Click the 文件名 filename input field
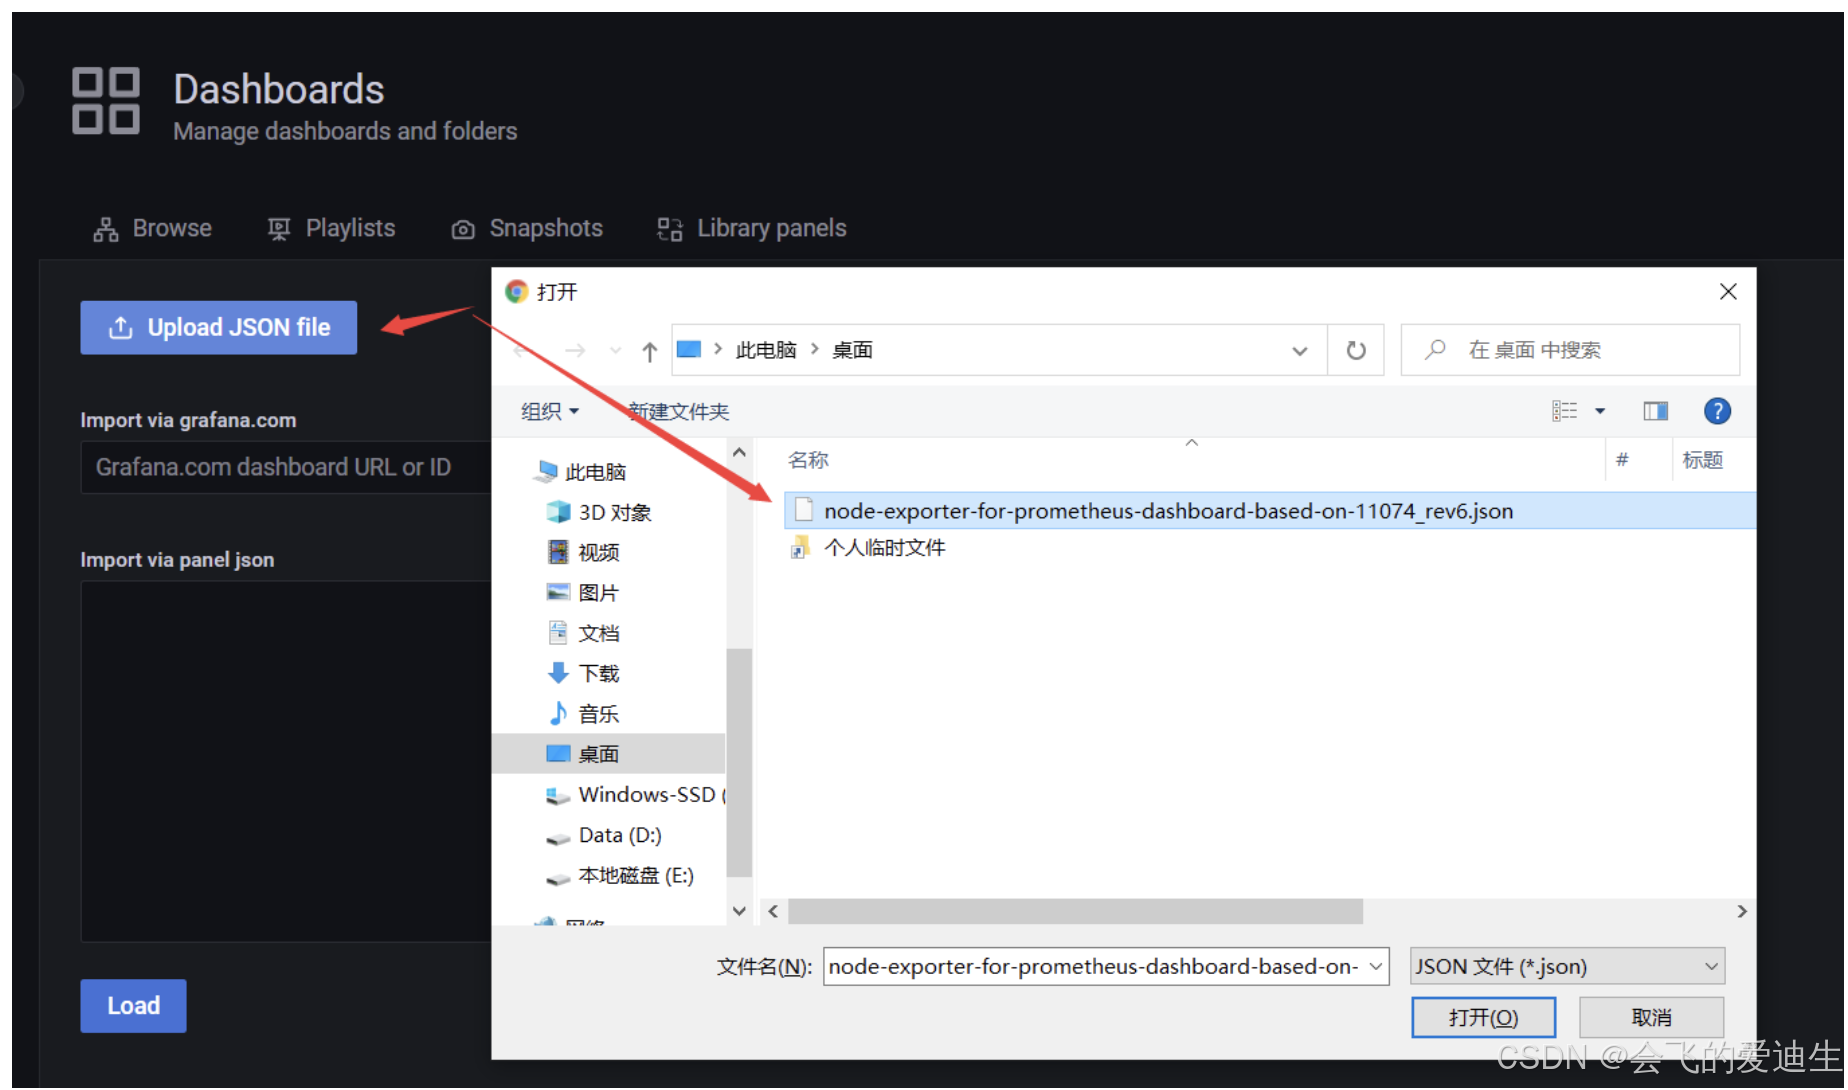Screen dimensions: 1848x1090 tap(1093, 966)
